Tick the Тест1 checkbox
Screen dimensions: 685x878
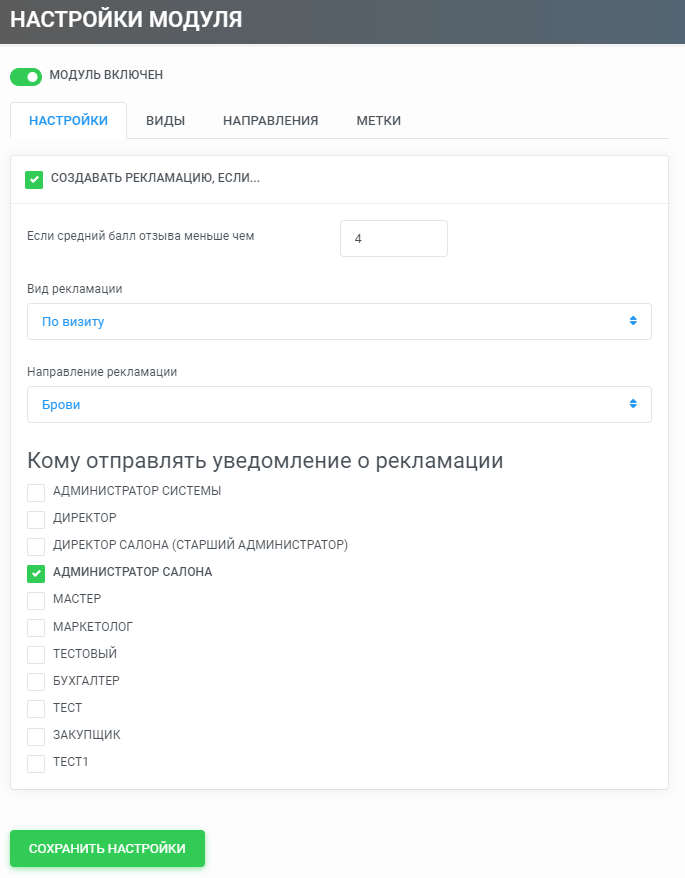point(36,764)
